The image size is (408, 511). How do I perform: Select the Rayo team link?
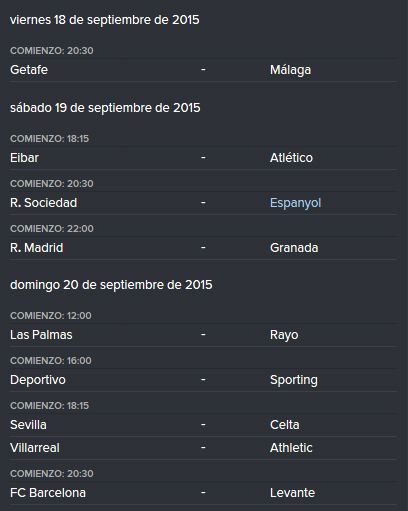[284, 335]
